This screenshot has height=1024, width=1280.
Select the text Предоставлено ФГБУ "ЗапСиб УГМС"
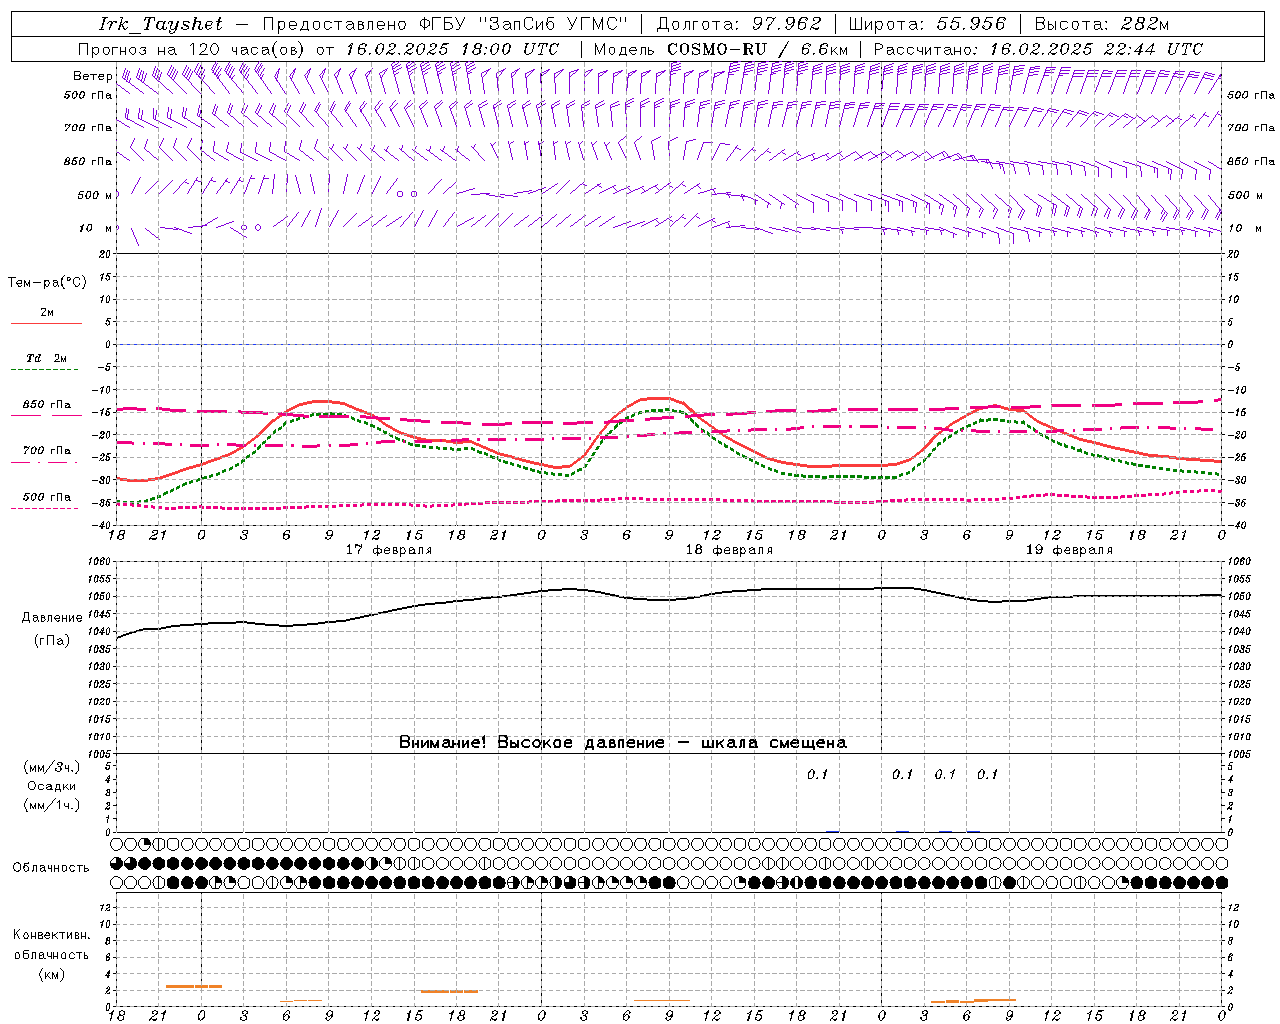tap(445, 24)
